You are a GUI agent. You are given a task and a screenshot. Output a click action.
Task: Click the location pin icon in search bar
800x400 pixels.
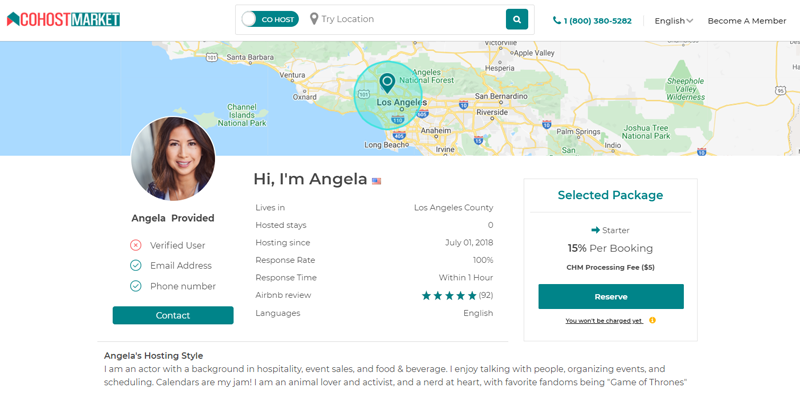coord(314,19)
